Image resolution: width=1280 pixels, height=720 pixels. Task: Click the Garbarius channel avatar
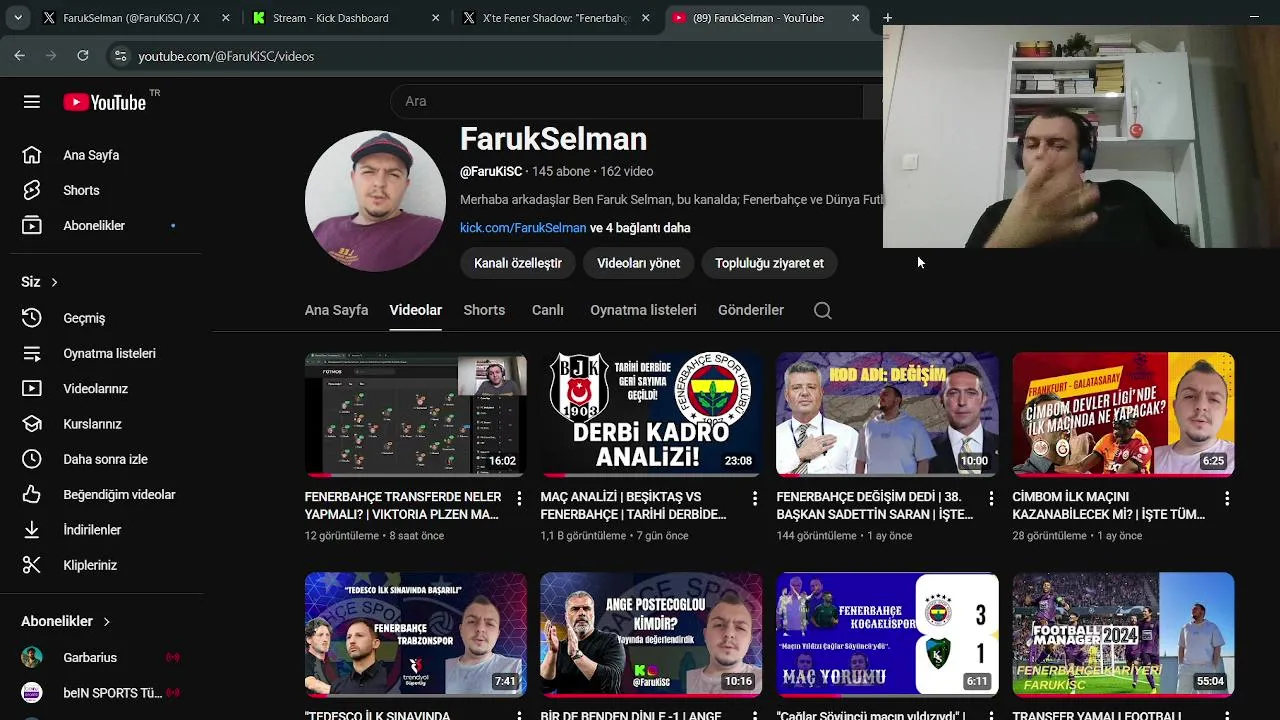tap(32, 657)
